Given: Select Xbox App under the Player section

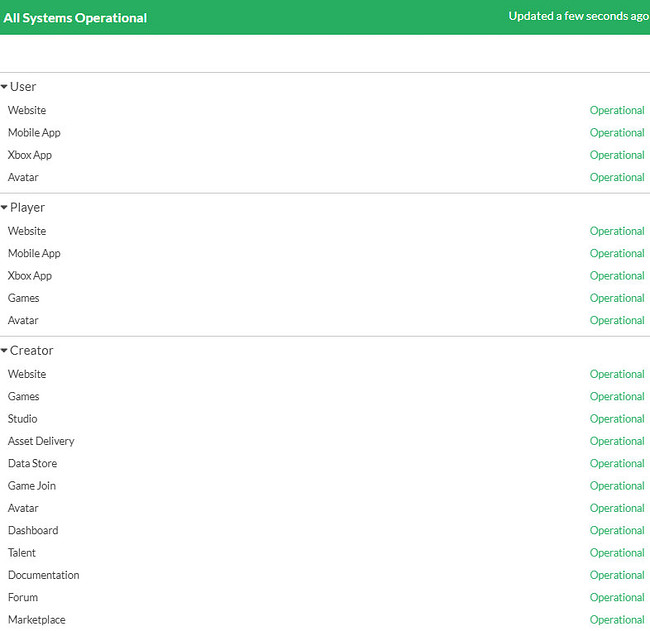Looking at the screenshot, I should tap(30, 276).
